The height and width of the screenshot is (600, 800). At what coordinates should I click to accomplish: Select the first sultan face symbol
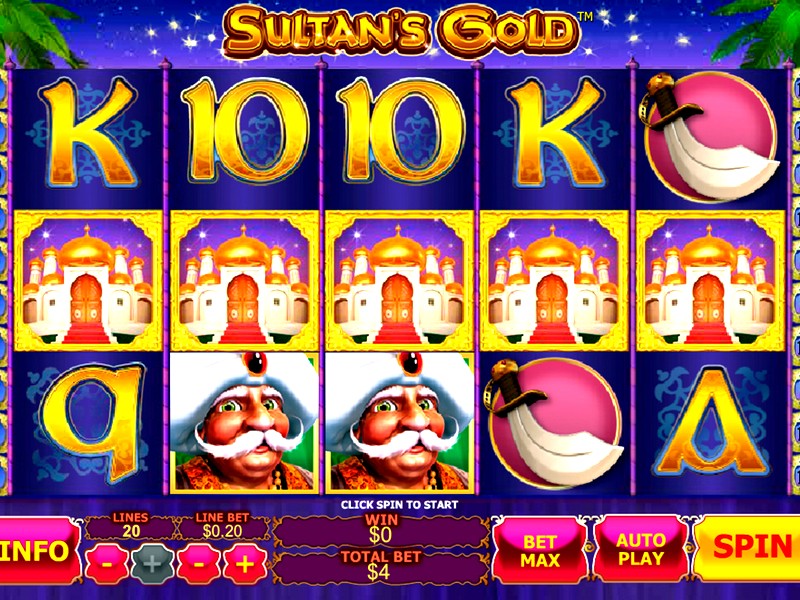244,421
